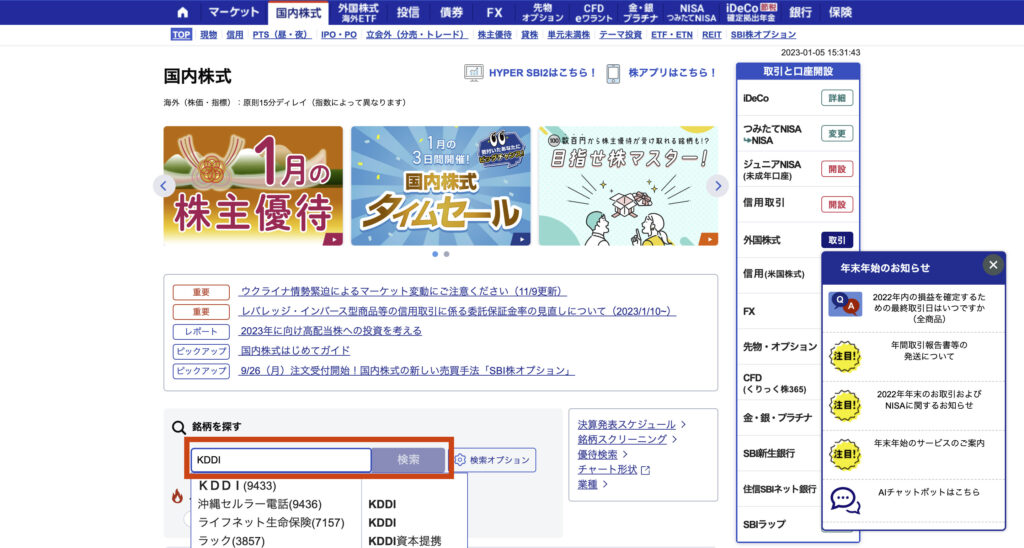
Task: Select the TOP sub-navigation link
Action: [182, 35]
